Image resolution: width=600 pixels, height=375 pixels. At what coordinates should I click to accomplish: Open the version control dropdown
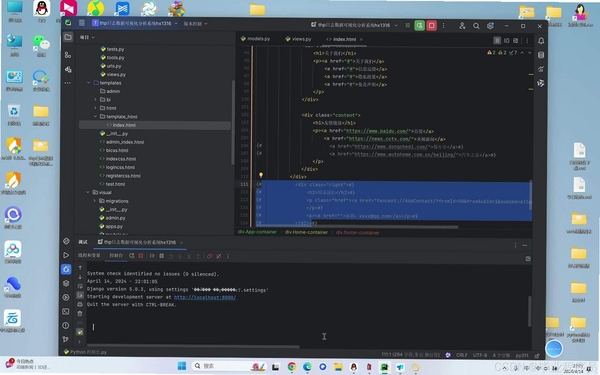pyautogui.click(x=196, y=24)
